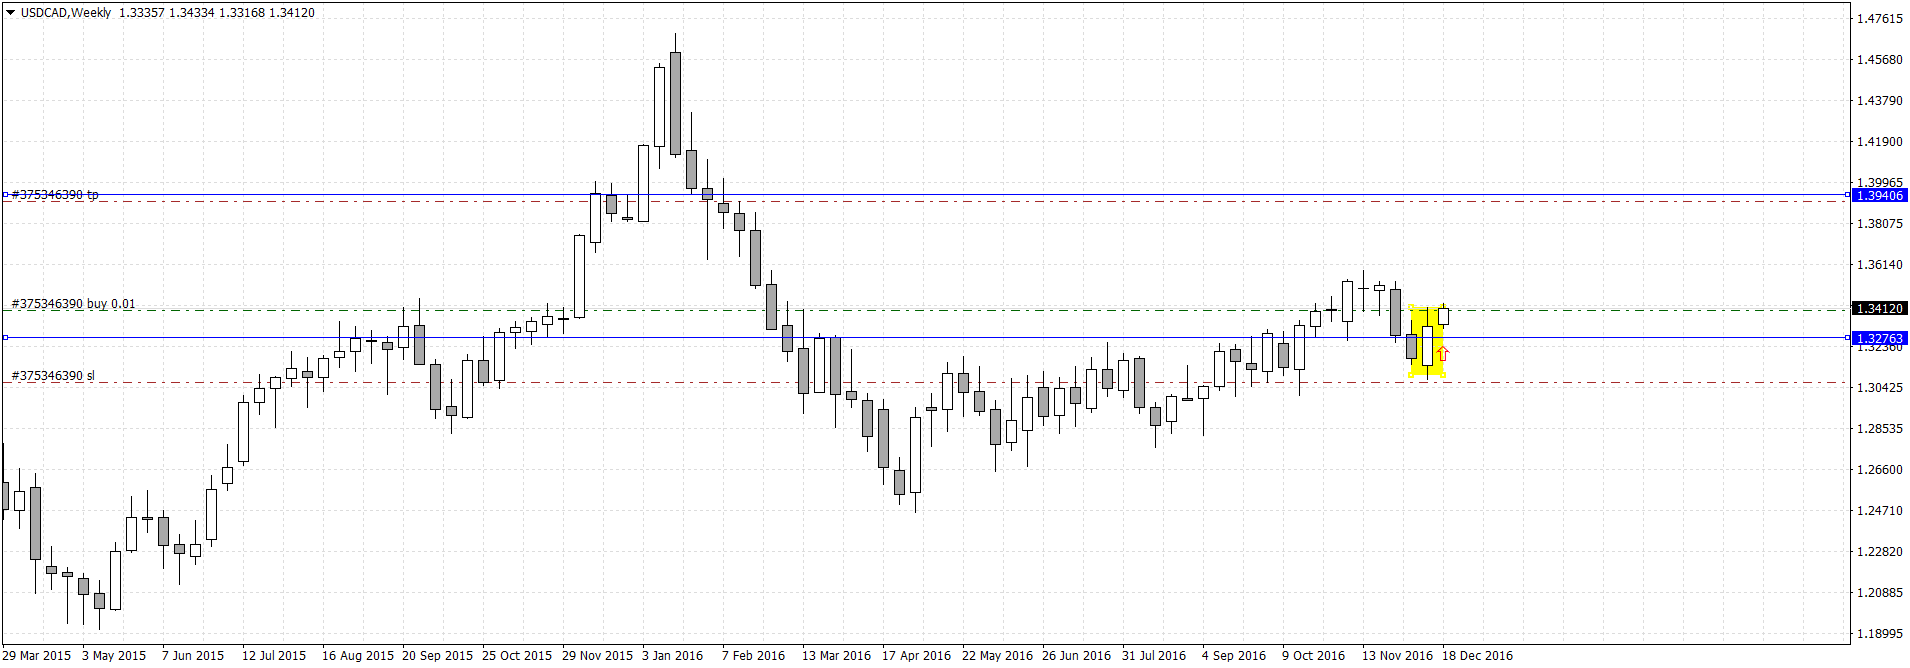This screenshot has height=668, width=1910.
Task: Click the left handle of blue tp line
Action: click(x=5, y=195)
